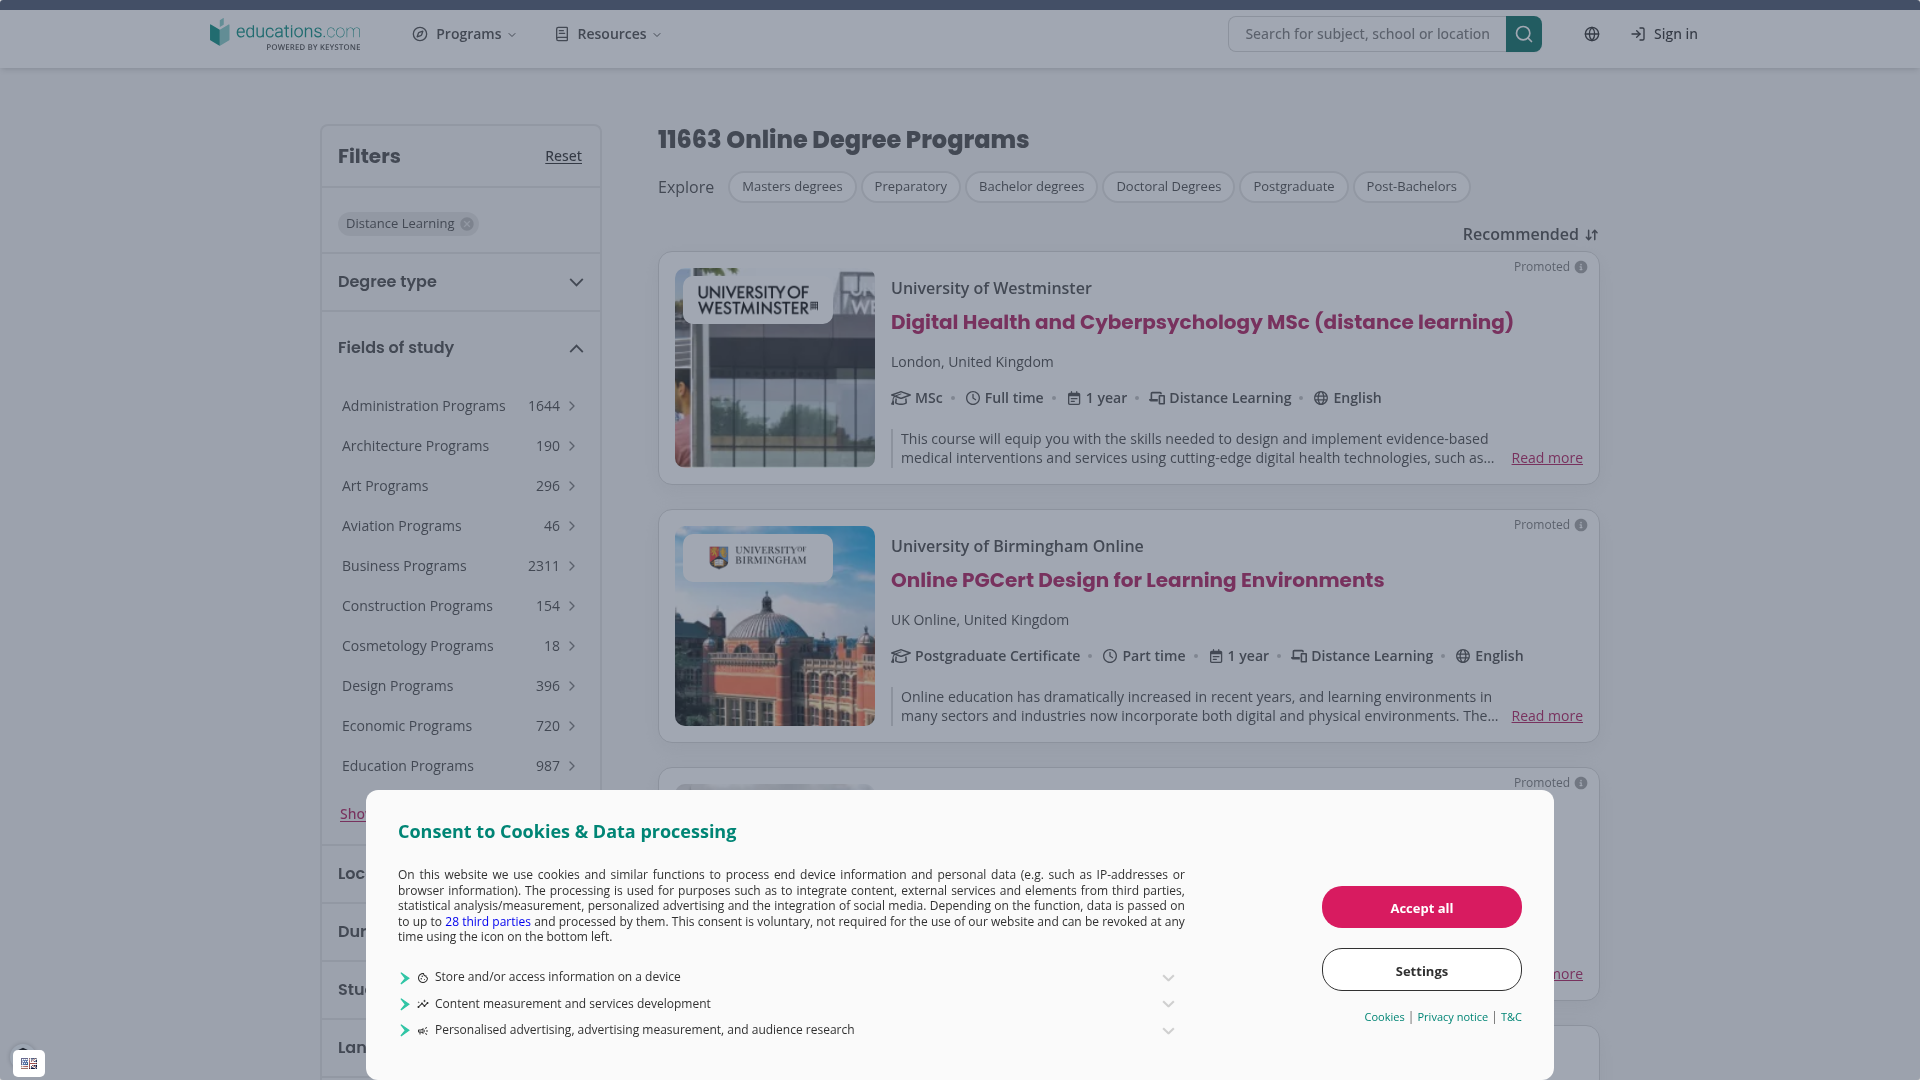
Task: Select Aviation Programs field of study
Action: pyautogui.click(x=459, y=526)
